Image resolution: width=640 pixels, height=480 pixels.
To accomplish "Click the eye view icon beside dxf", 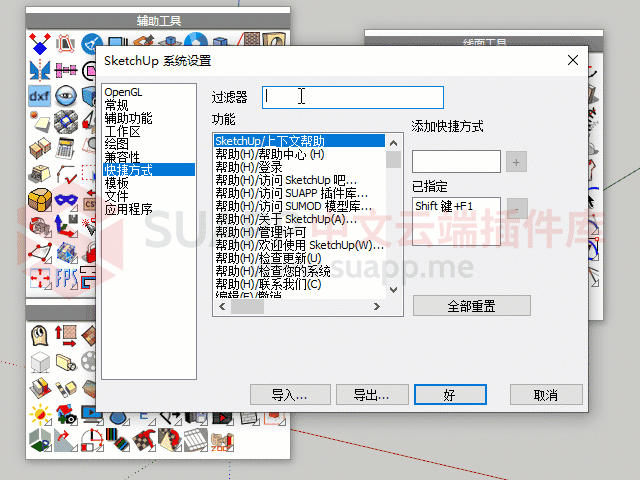I will pos(66,96).
